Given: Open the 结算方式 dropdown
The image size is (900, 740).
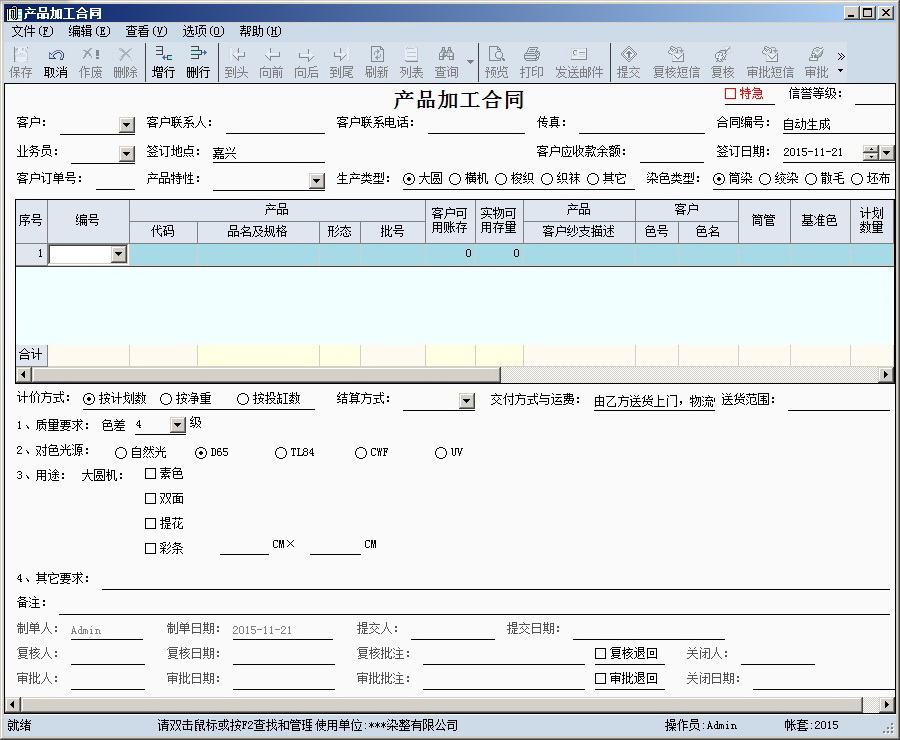Looking at the screenshot, I should (x=467, y=401).
